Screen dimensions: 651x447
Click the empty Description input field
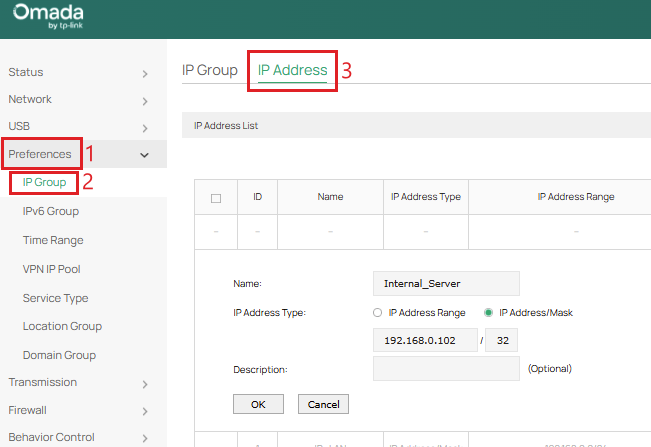pos(446,369)
